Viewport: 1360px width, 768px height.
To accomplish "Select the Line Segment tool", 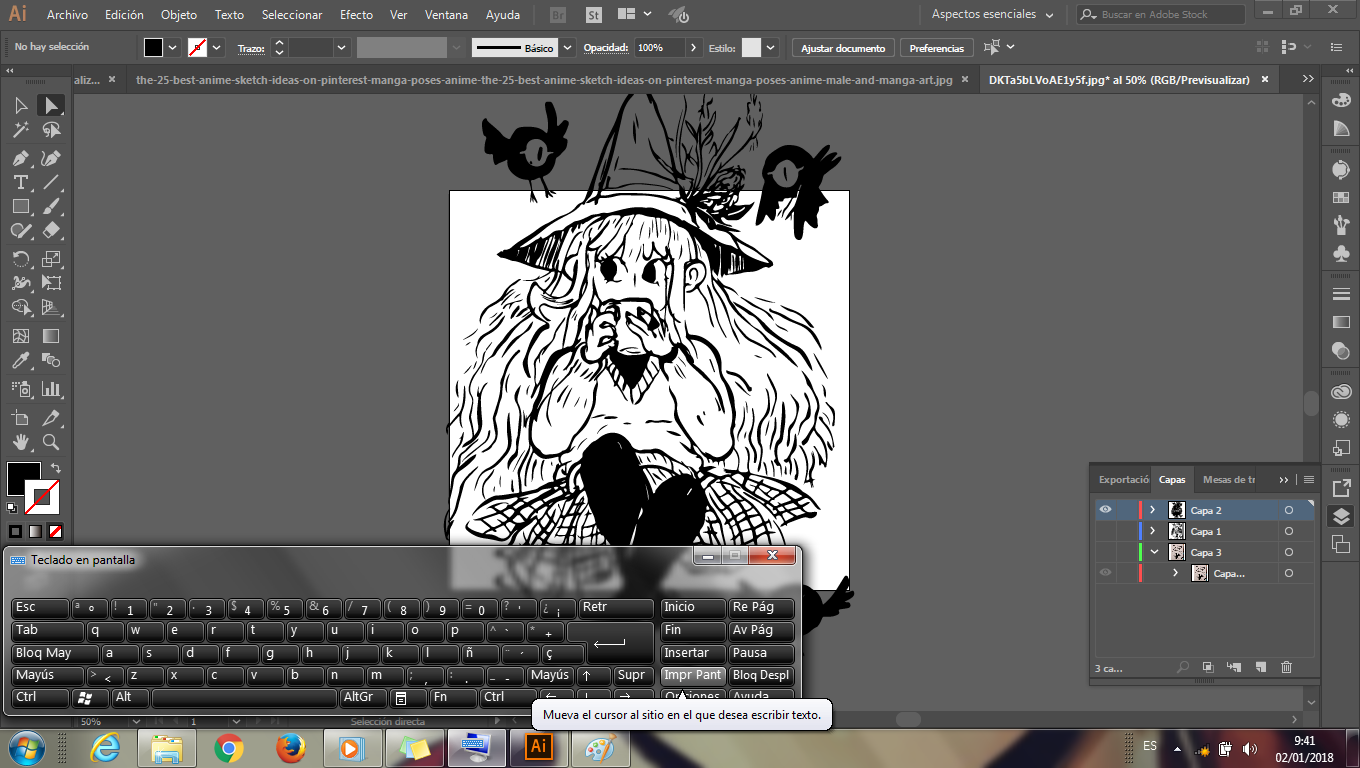I will point(51,182).
